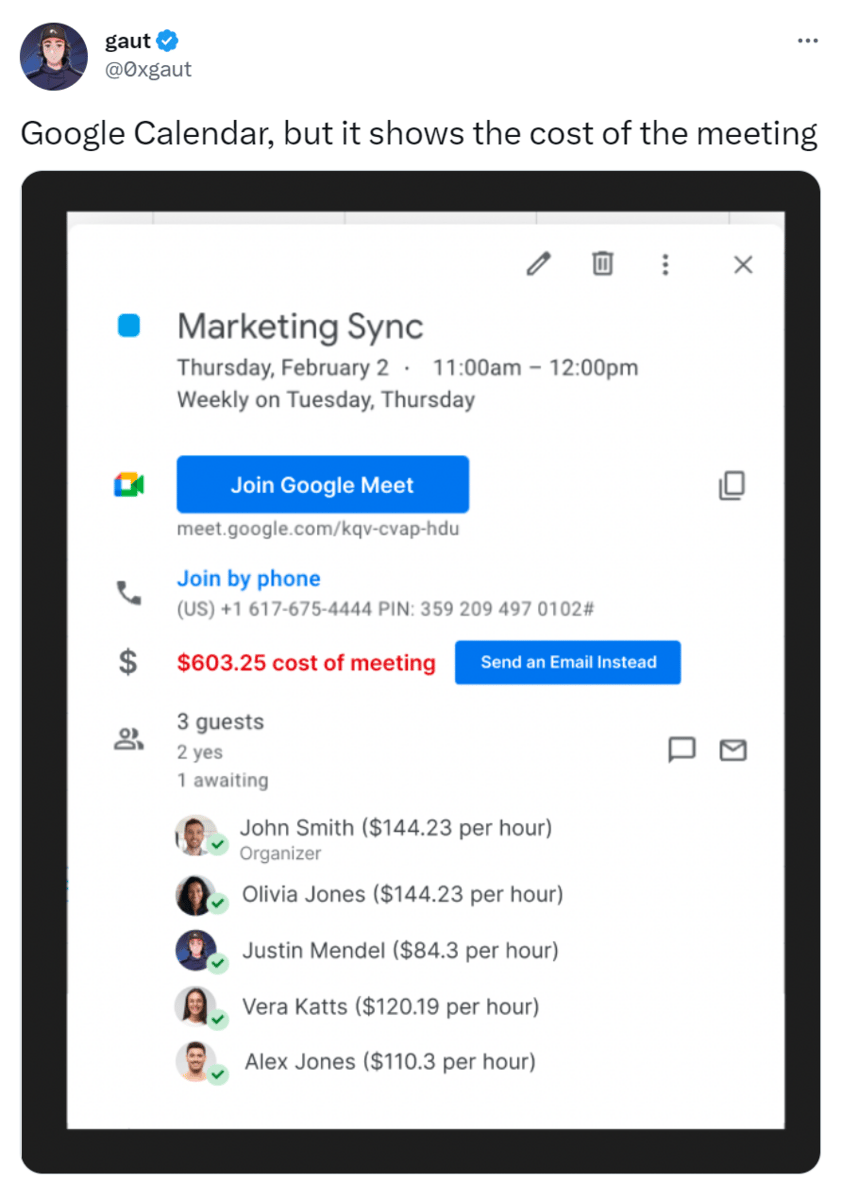Select Vera Katts ($120.19 per hour) guest

[x=390, y=1006]
